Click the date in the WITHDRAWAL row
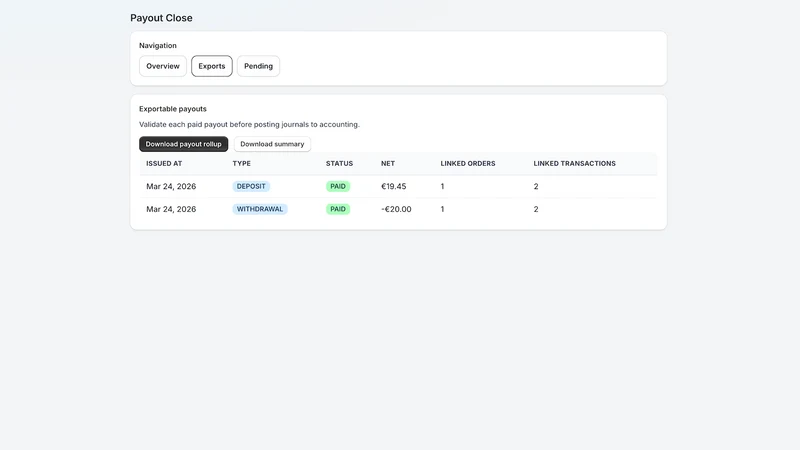 tap(171, 209)
